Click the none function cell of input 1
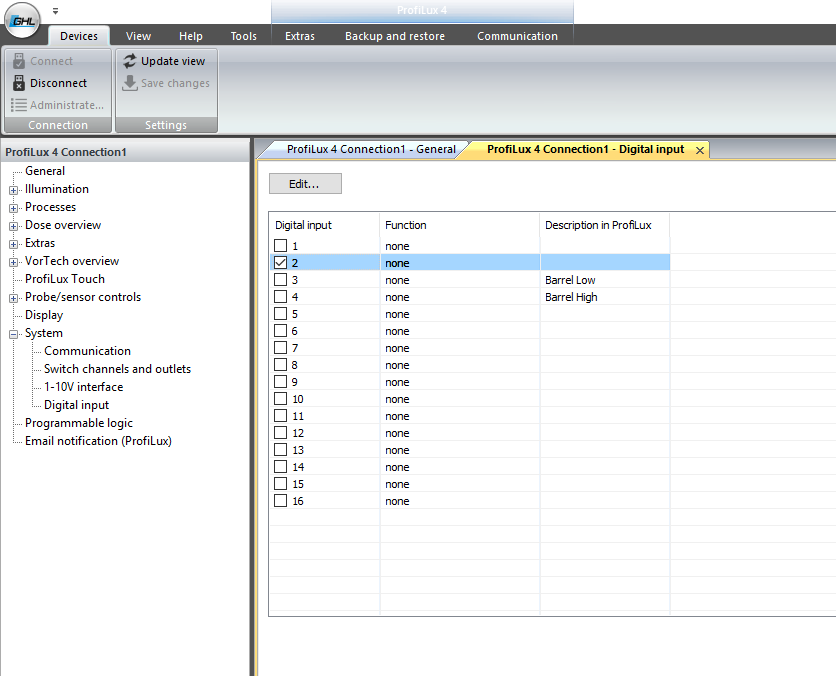Screen dimensions: 836x676 (x=460, y=246)
